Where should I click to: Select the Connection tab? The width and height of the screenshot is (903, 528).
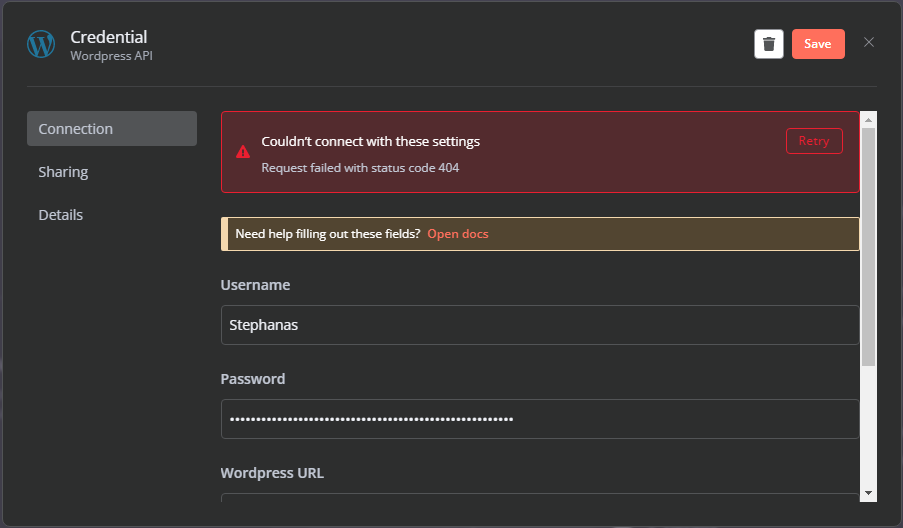pyautogui.click(x=112, y=128)
